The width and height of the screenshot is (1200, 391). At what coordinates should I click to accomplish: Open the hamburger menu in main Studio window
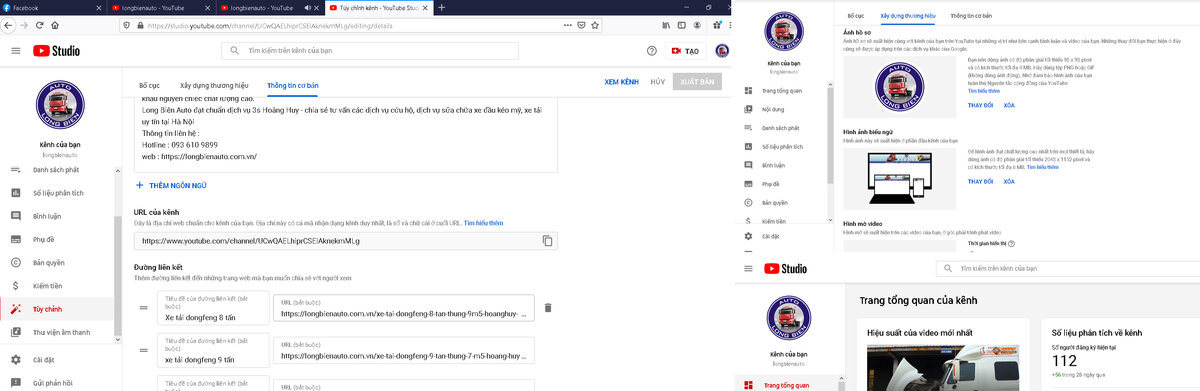coord(15,50)
